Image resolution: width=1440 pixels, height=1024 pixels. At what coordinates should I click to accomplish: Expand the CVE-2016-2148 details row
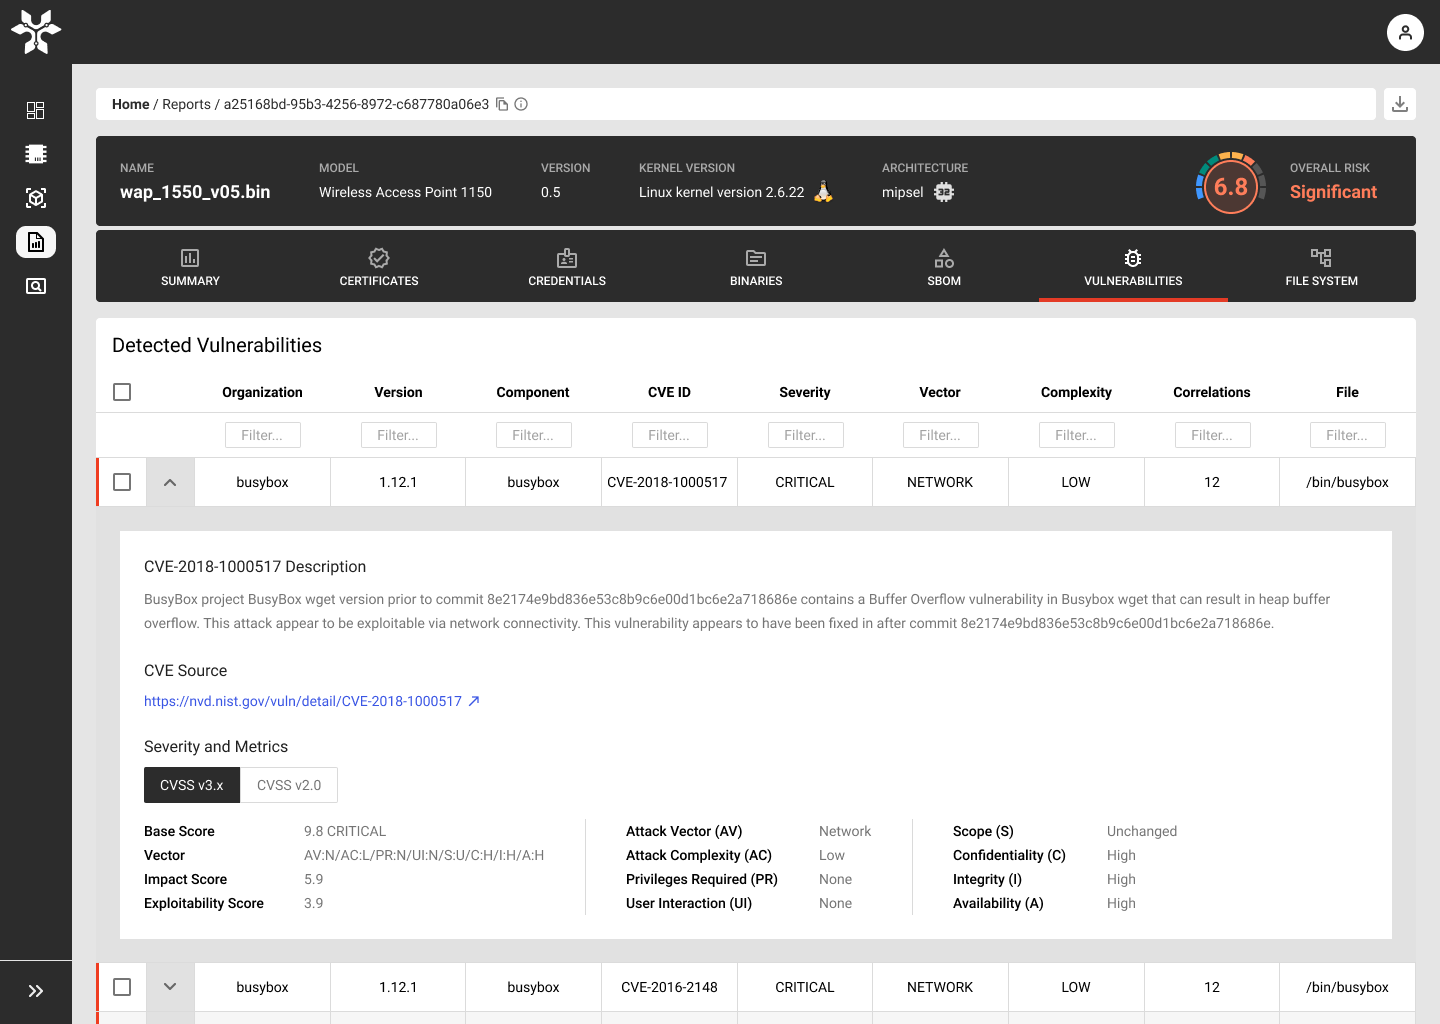[x=169, y=987]
